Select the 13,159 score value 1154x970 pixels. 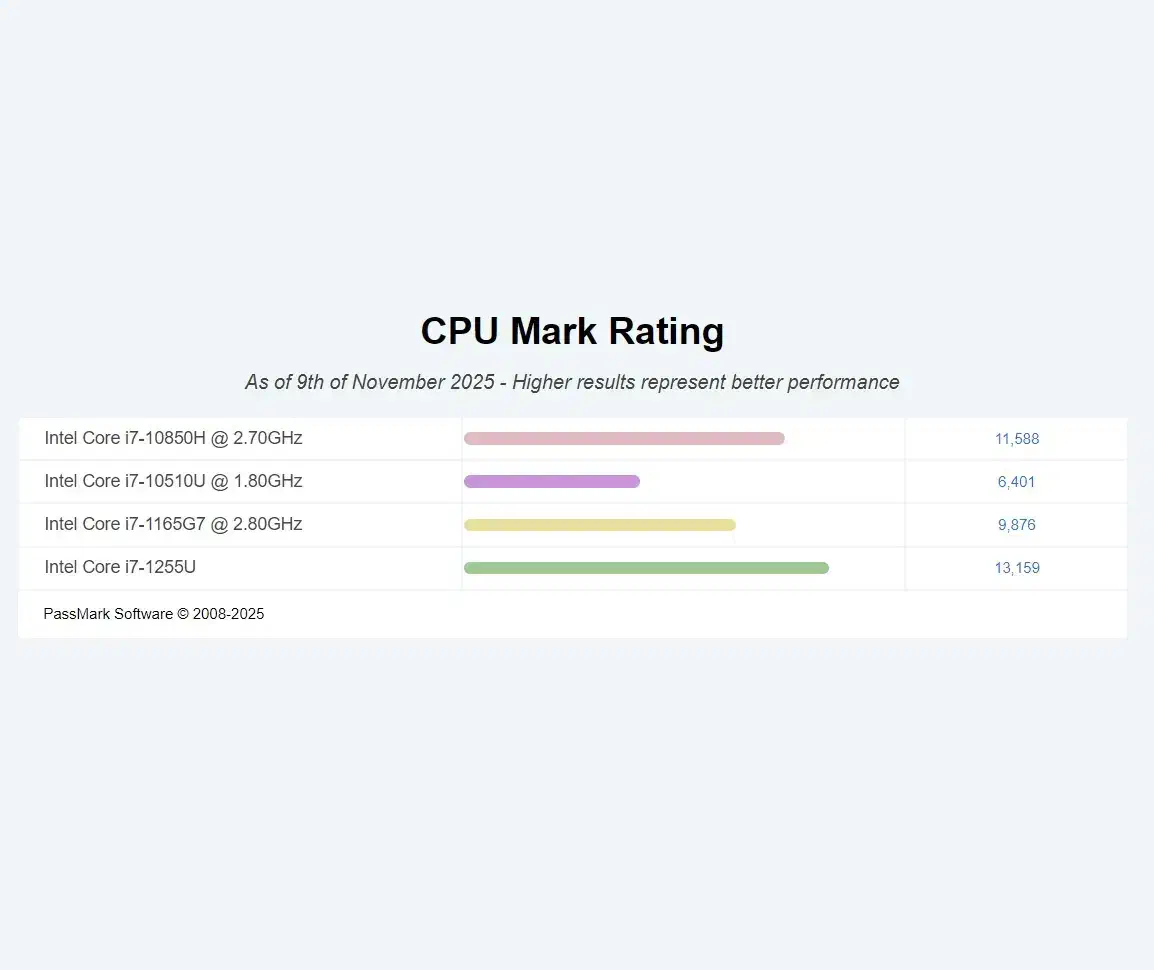pos(1017,568)
